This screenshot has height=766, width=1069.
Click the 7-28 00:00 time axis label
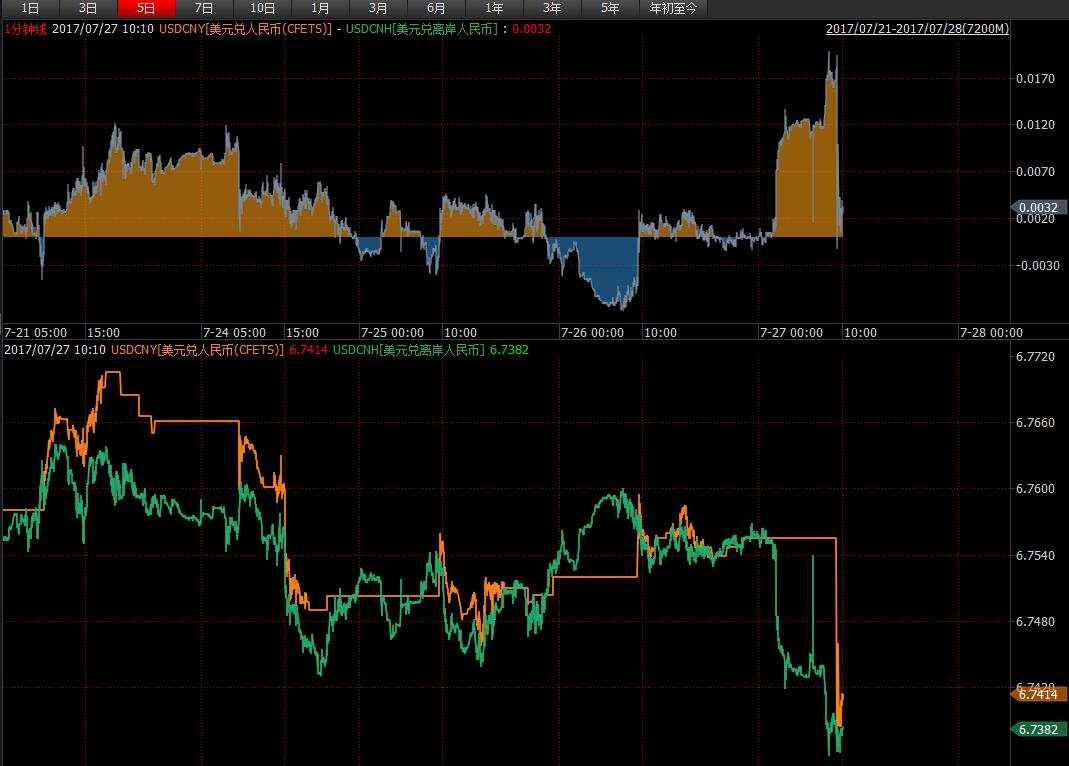(x=991, y=333)
